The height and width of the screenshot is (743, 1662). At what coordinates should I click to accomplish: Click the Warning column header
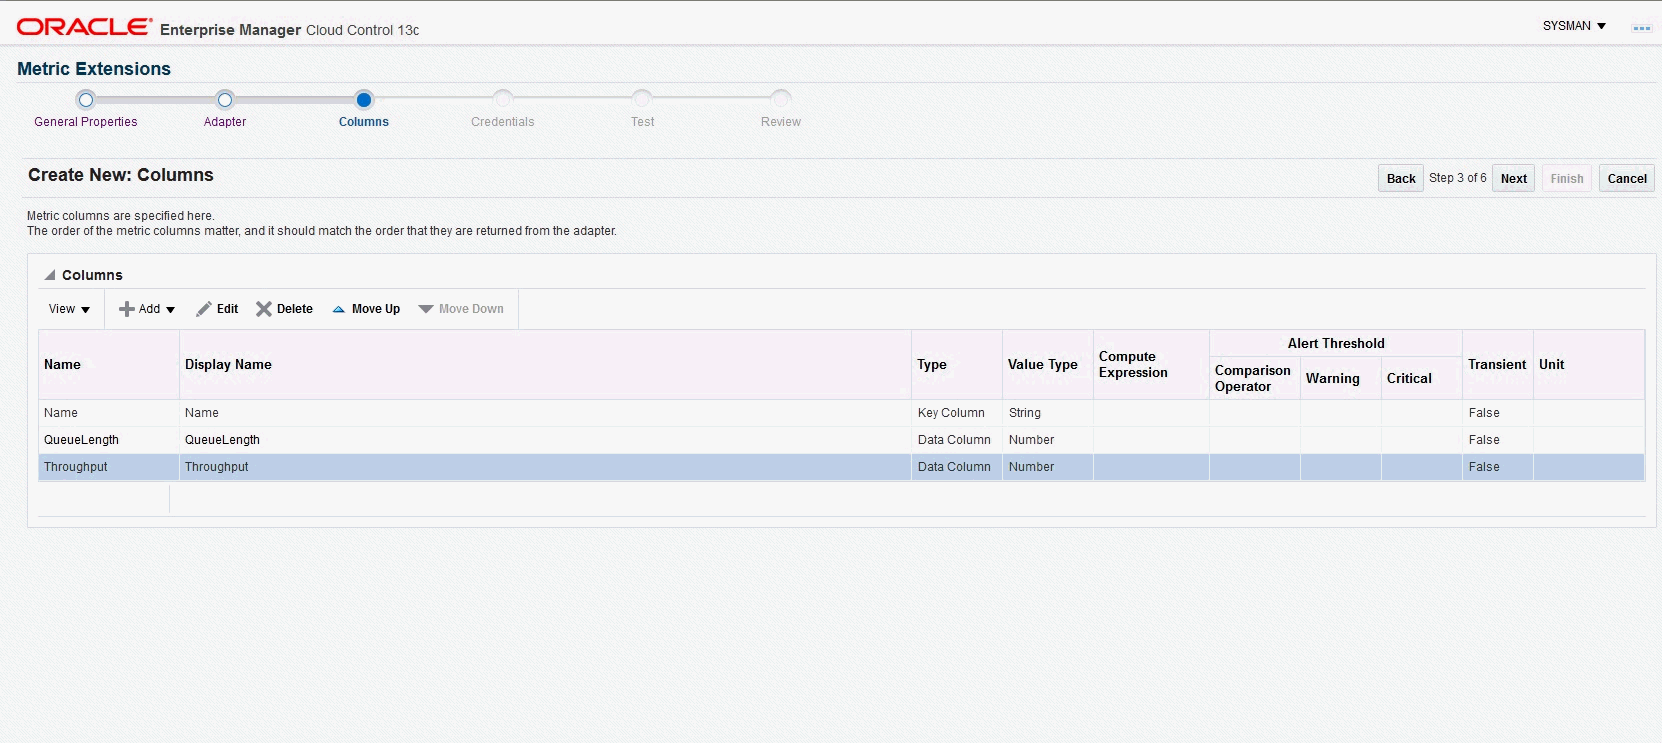(x=1341, y=378)
